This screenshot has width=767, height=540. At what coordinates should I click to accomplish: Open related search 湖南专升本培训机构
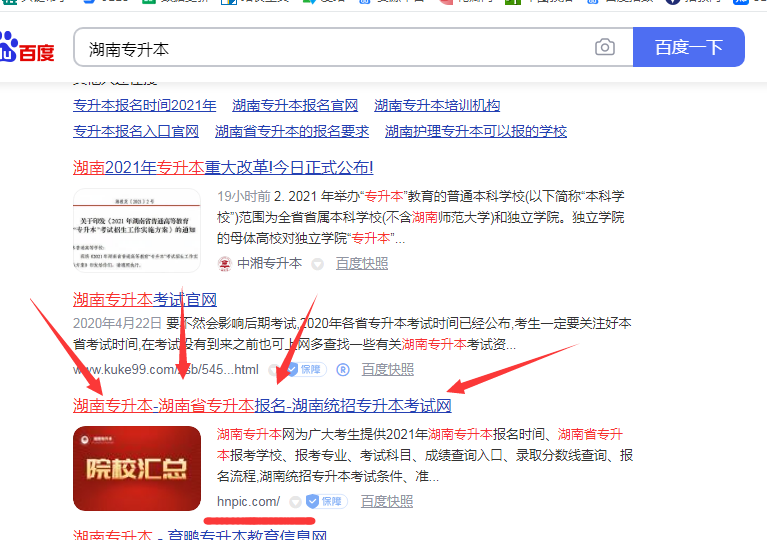click(x=437, y=105)
